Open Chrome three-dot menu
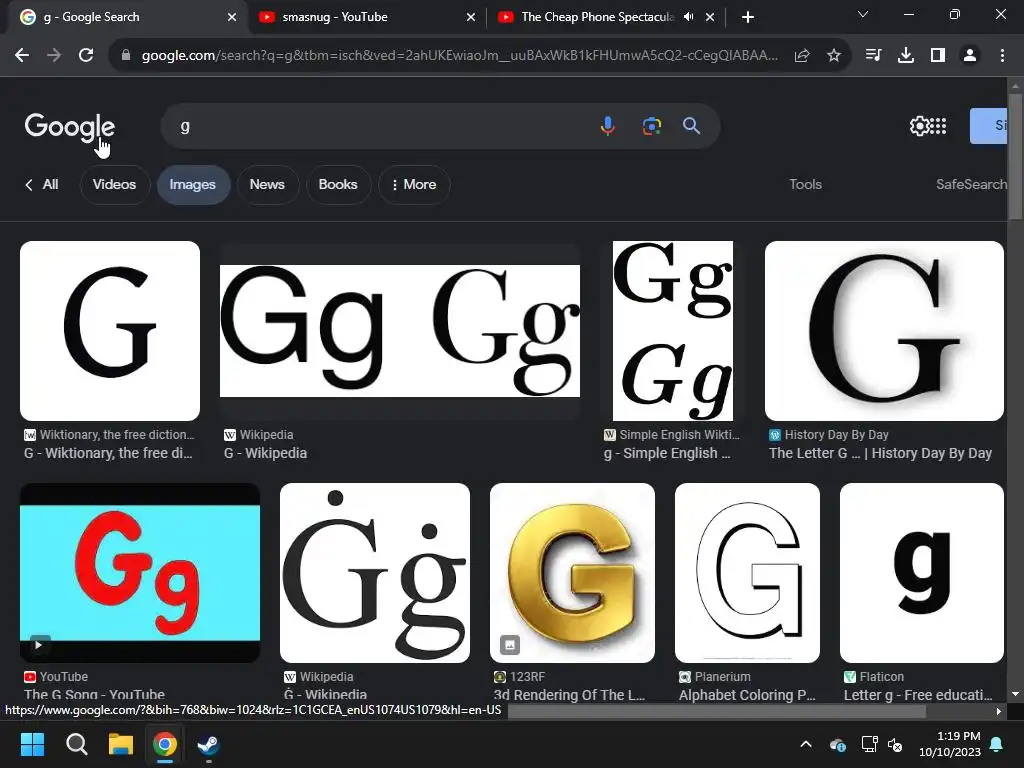Viewport: 1024px width, 768px height. click(x=1002, y=56)
